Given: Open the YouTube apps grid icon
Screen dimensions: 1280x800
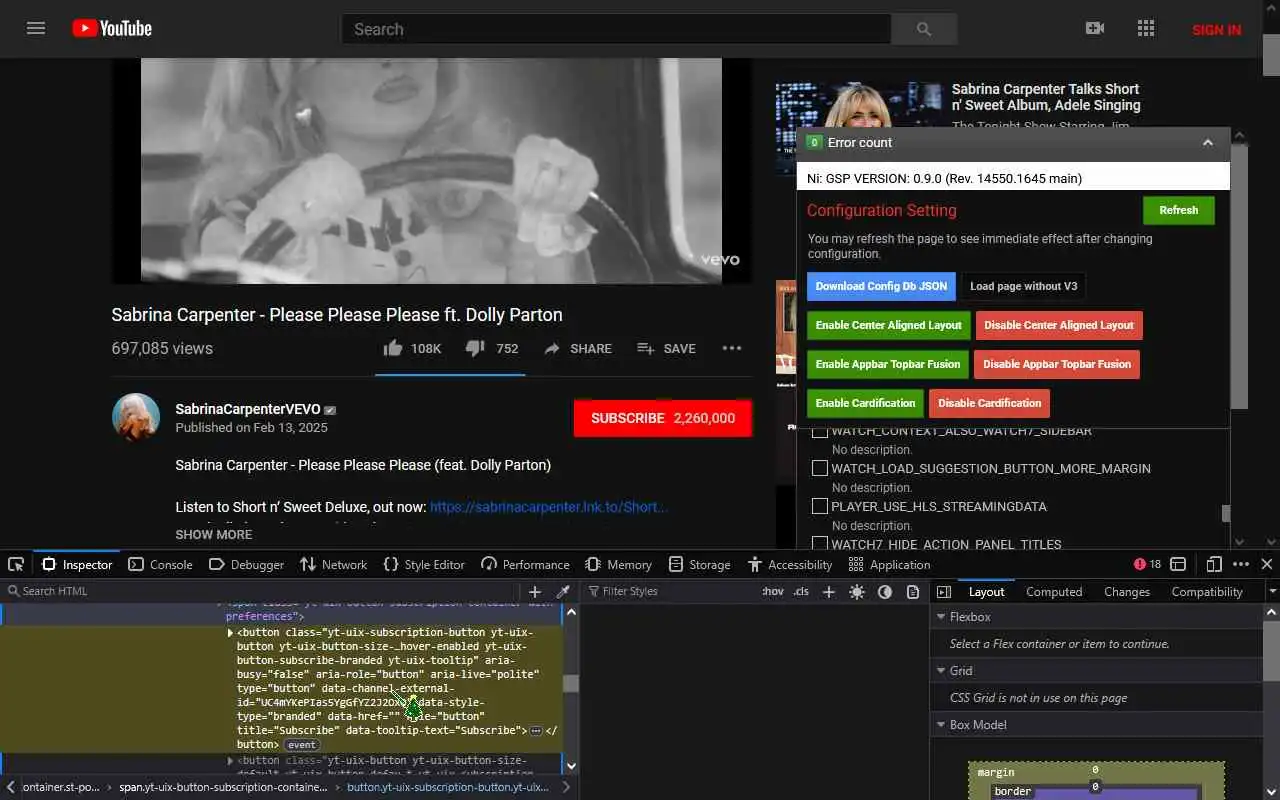Looking at the screenshot, I should click(x=1146, y=29).
